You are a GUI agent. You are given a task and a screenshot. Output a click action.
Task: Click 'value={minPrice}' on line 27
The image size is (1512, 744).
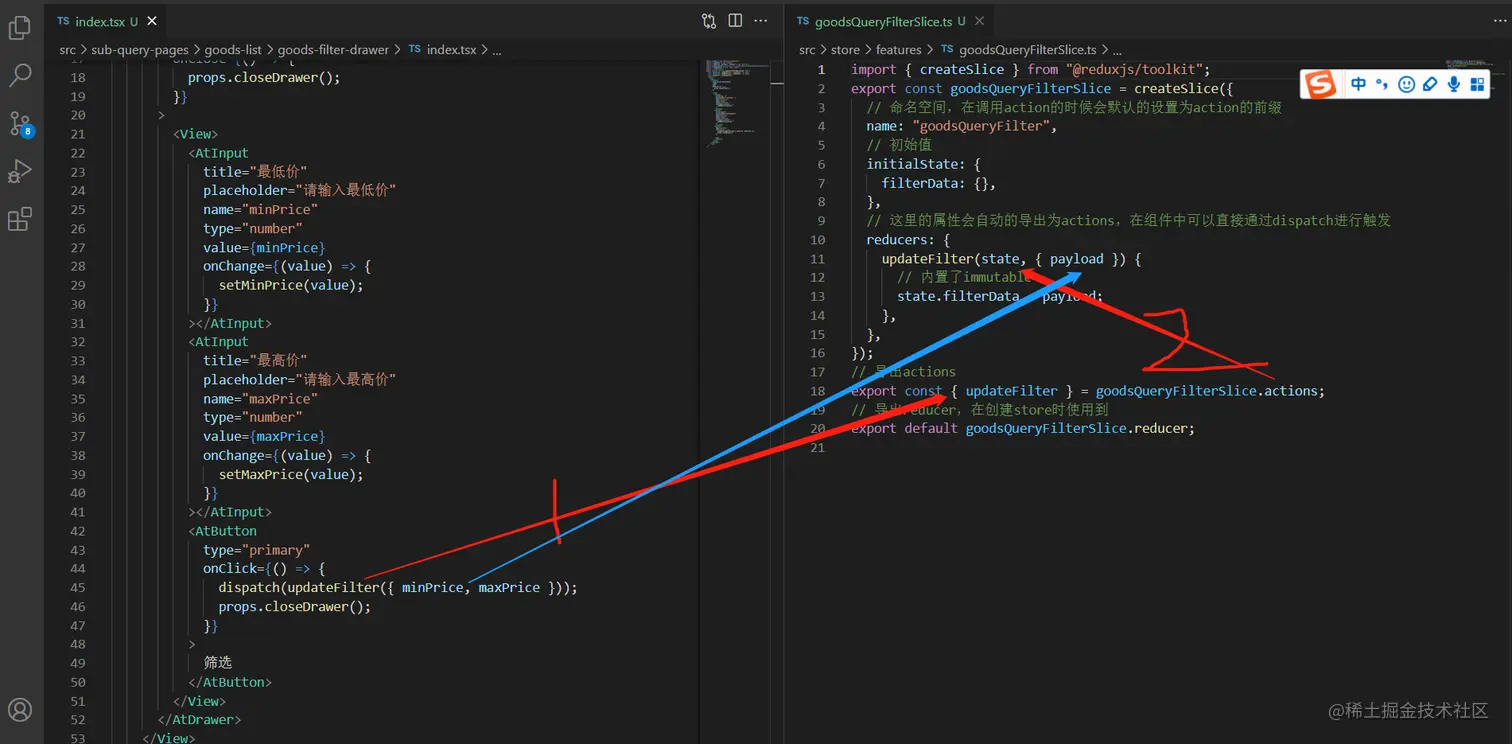[x=264, y=247]
